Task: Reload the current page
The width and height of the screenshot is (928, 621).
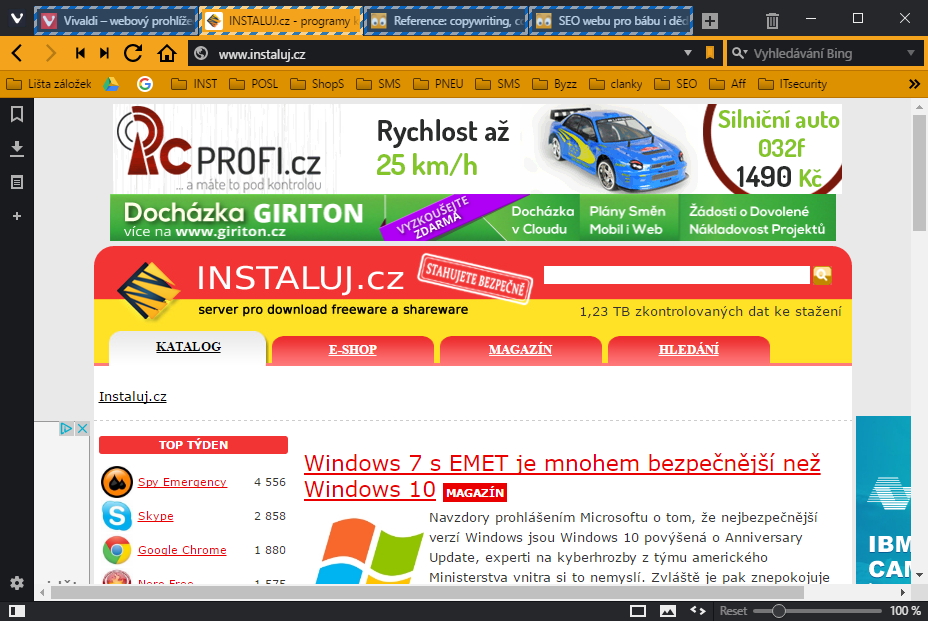Action: pos(133,53)
